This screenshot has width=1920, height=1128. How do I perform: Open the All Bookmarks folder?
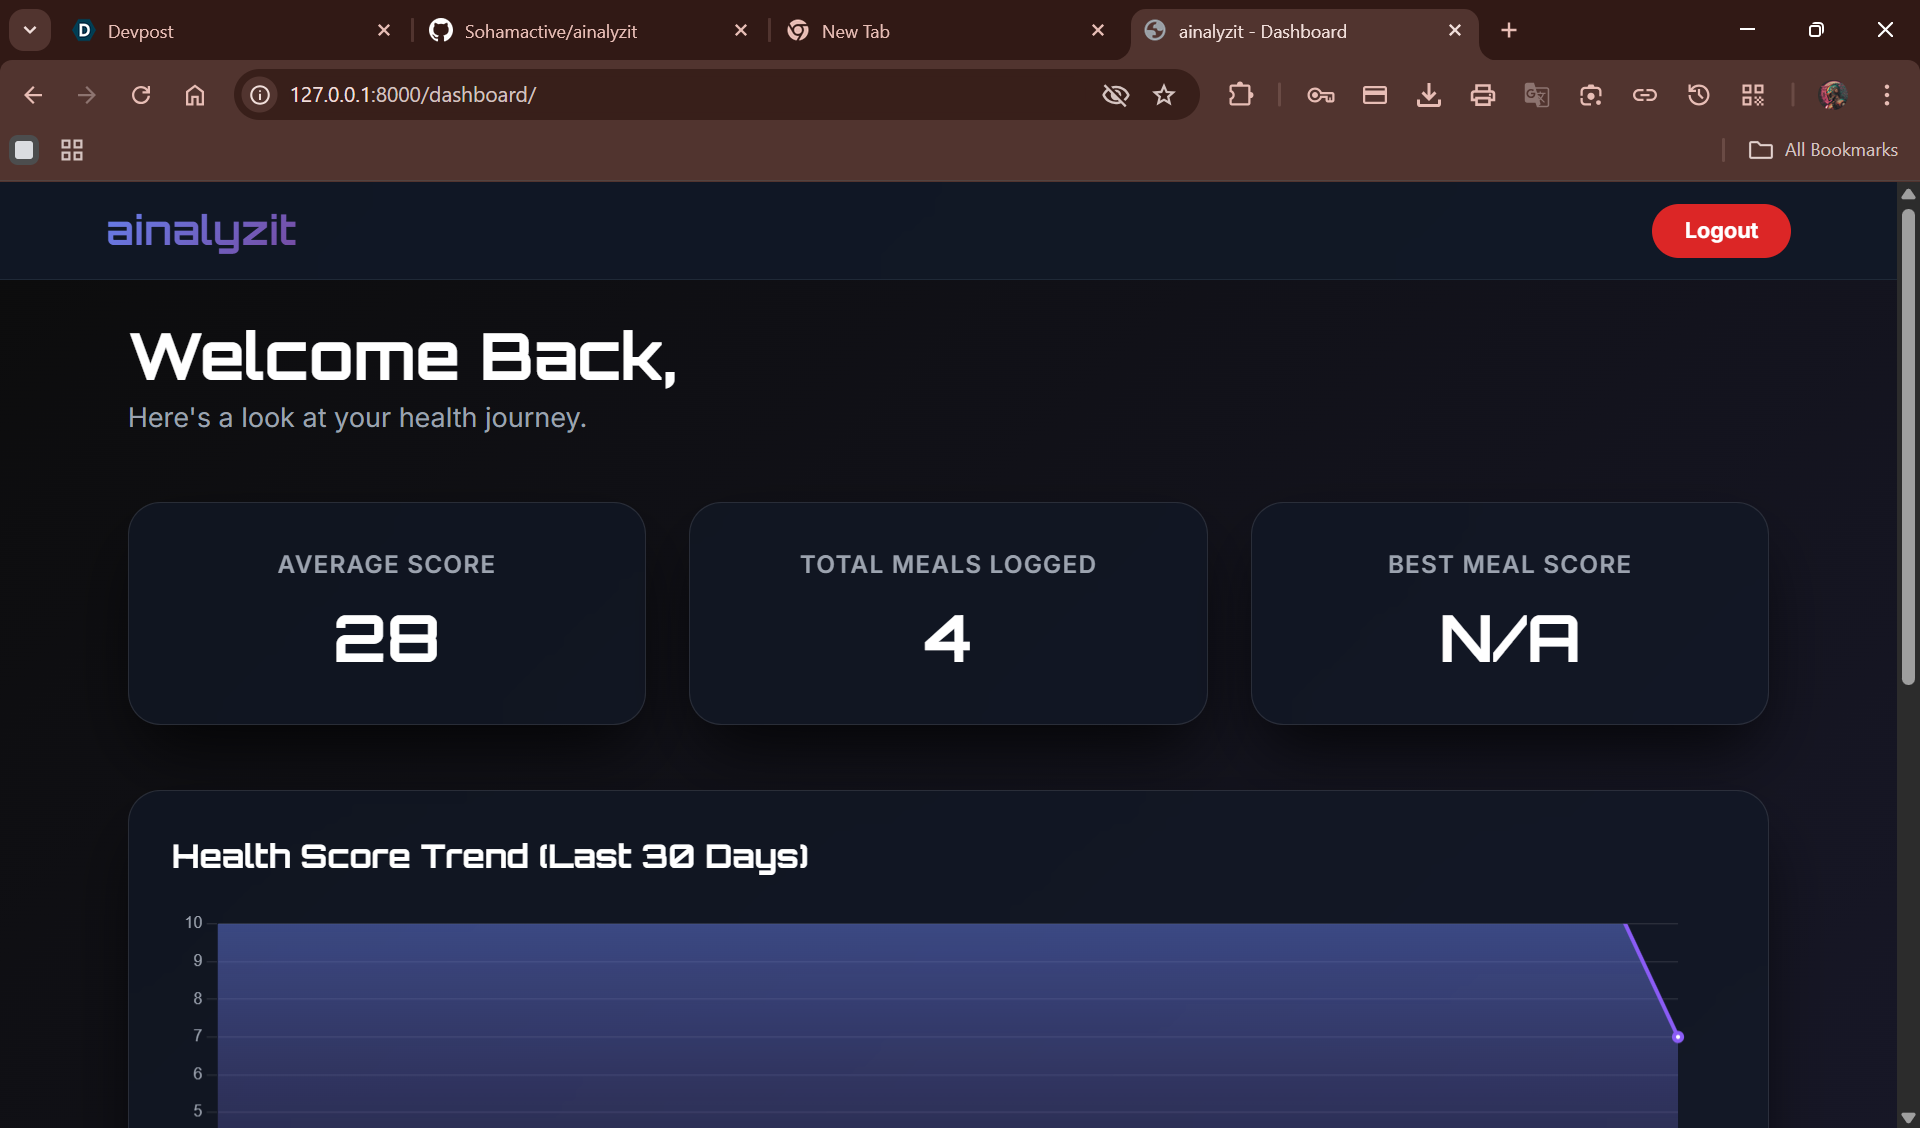(x=1822, y=150)
